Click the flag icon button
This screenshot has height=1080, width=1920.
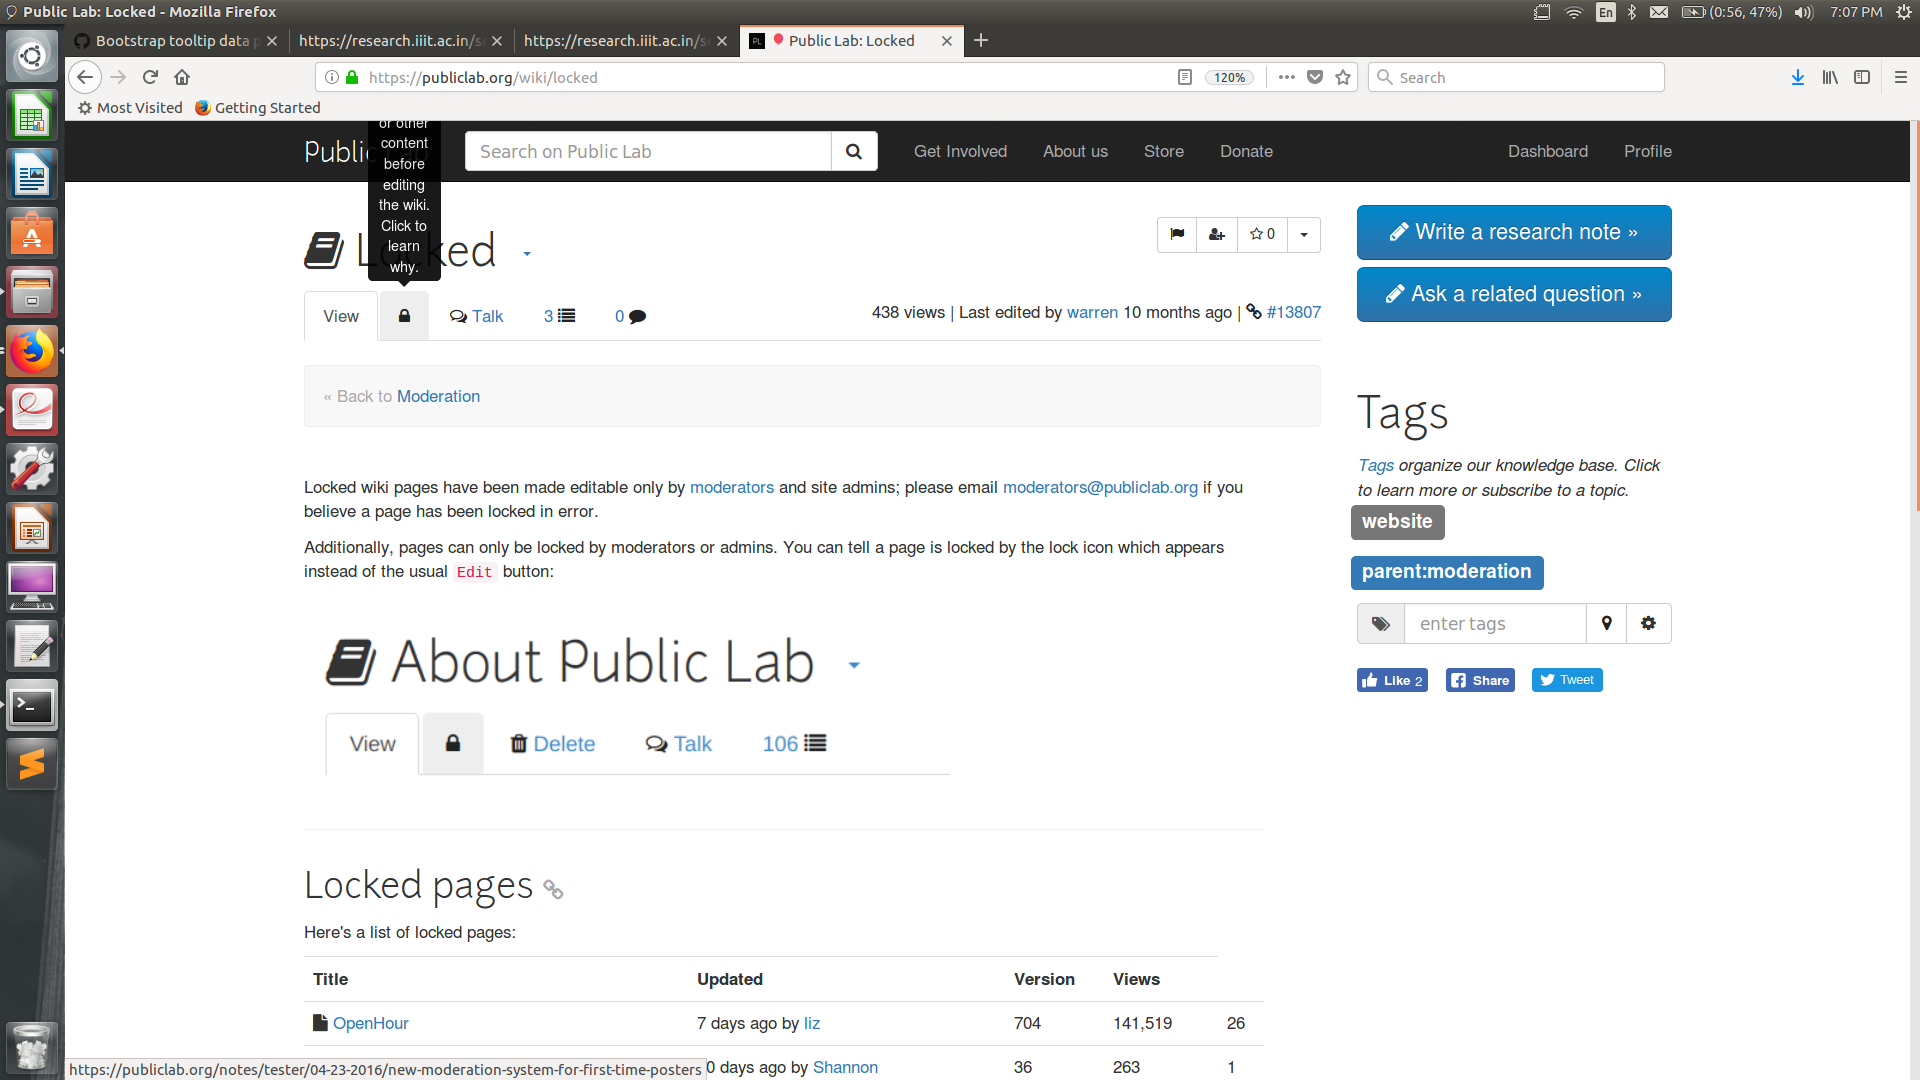[1177, 234]
